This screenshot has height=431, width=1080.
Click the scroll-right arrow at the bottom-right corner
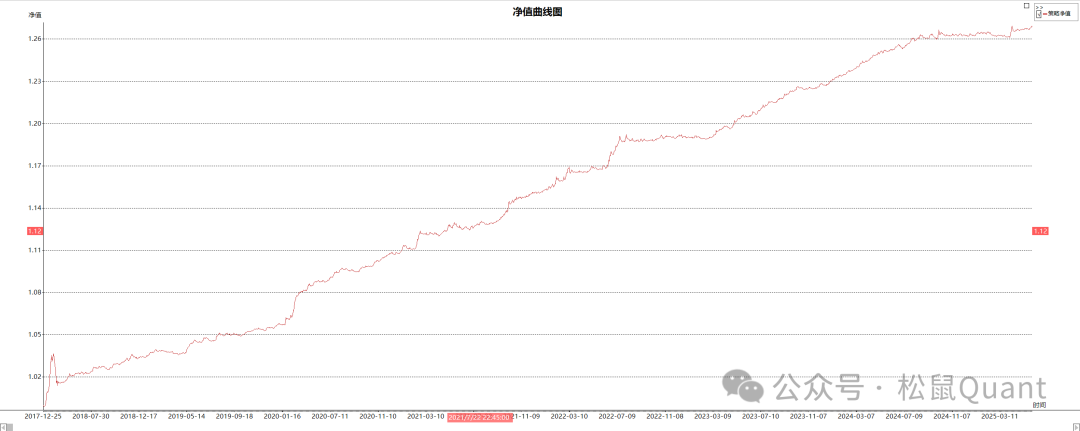point(1075,426)
